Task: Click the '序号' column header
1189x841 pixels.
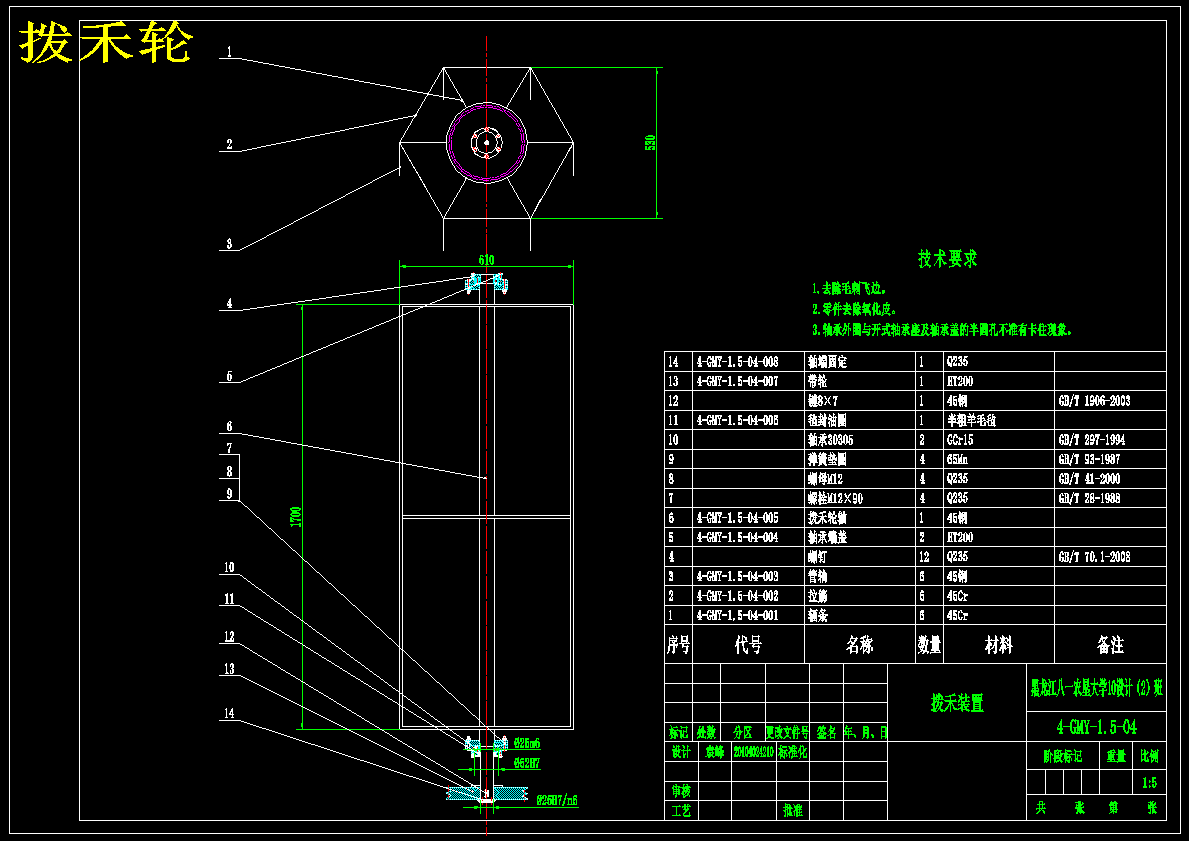Action: (679, 645)
